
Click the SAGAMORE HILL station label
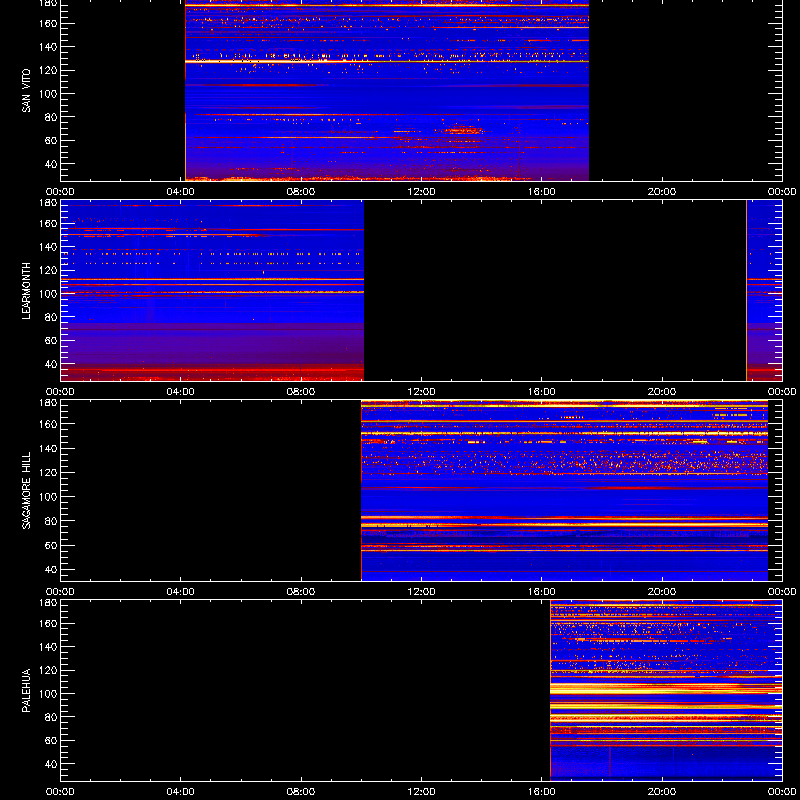pos(27,490)
